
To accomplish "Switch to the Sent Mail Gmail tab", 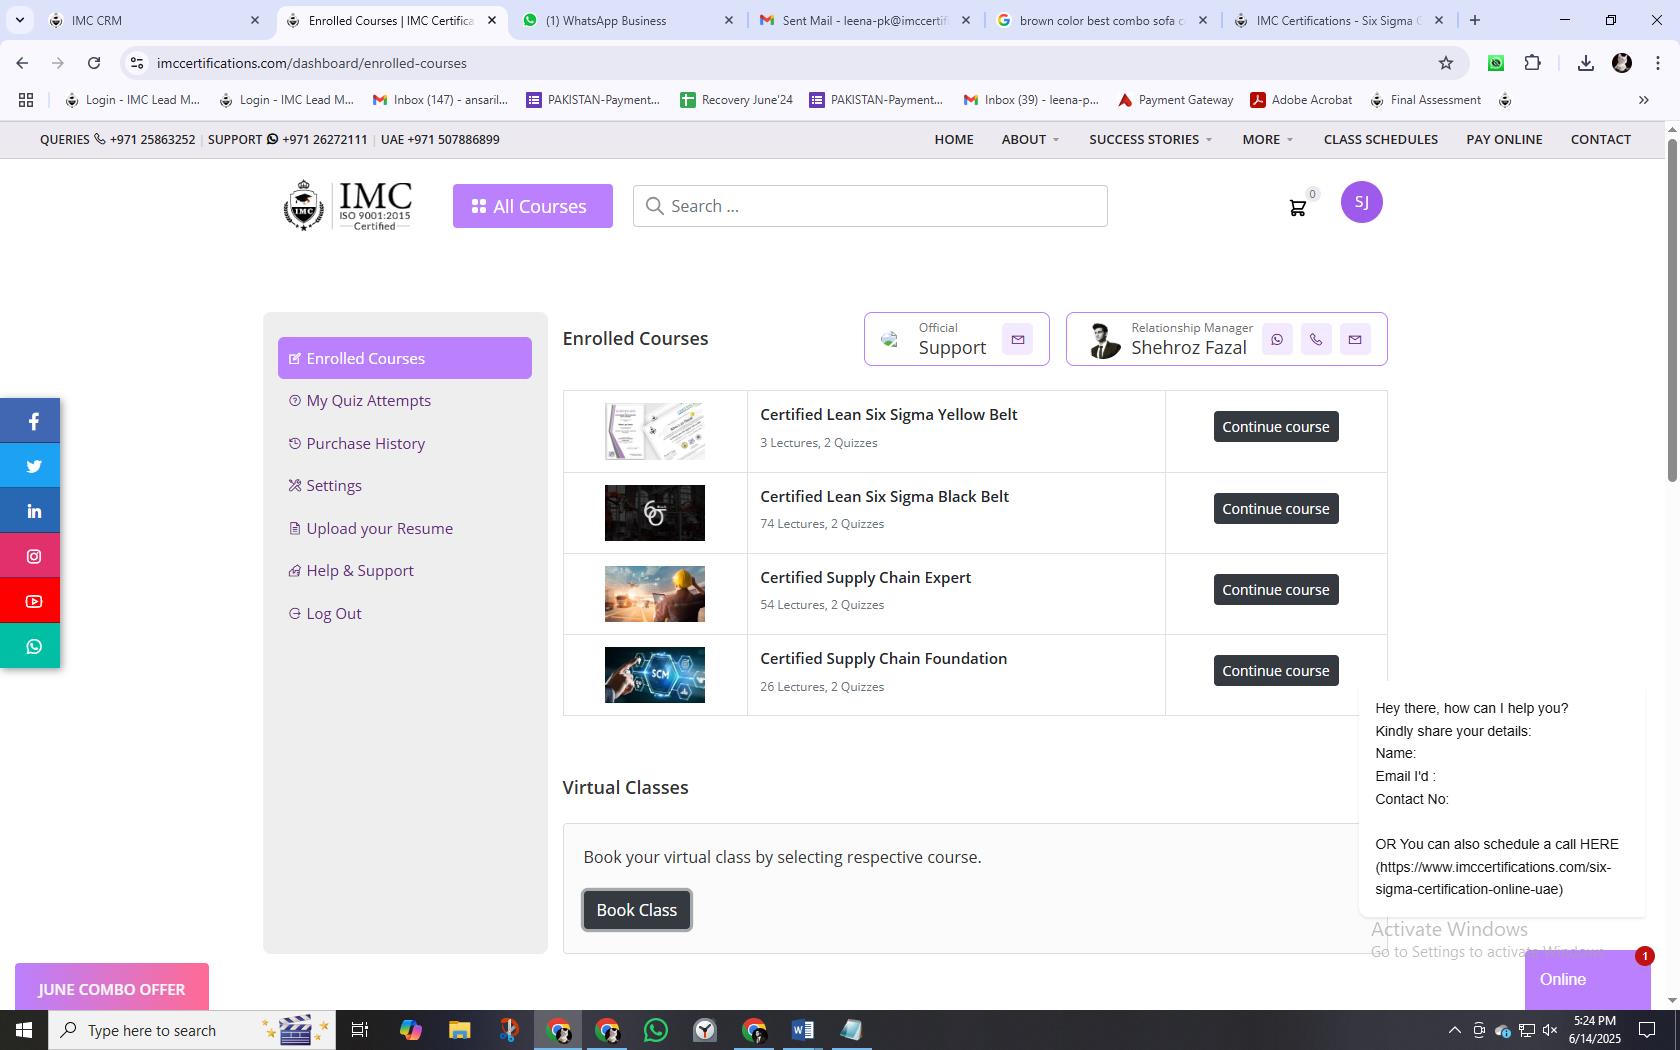I will click(x=865, y=20).
